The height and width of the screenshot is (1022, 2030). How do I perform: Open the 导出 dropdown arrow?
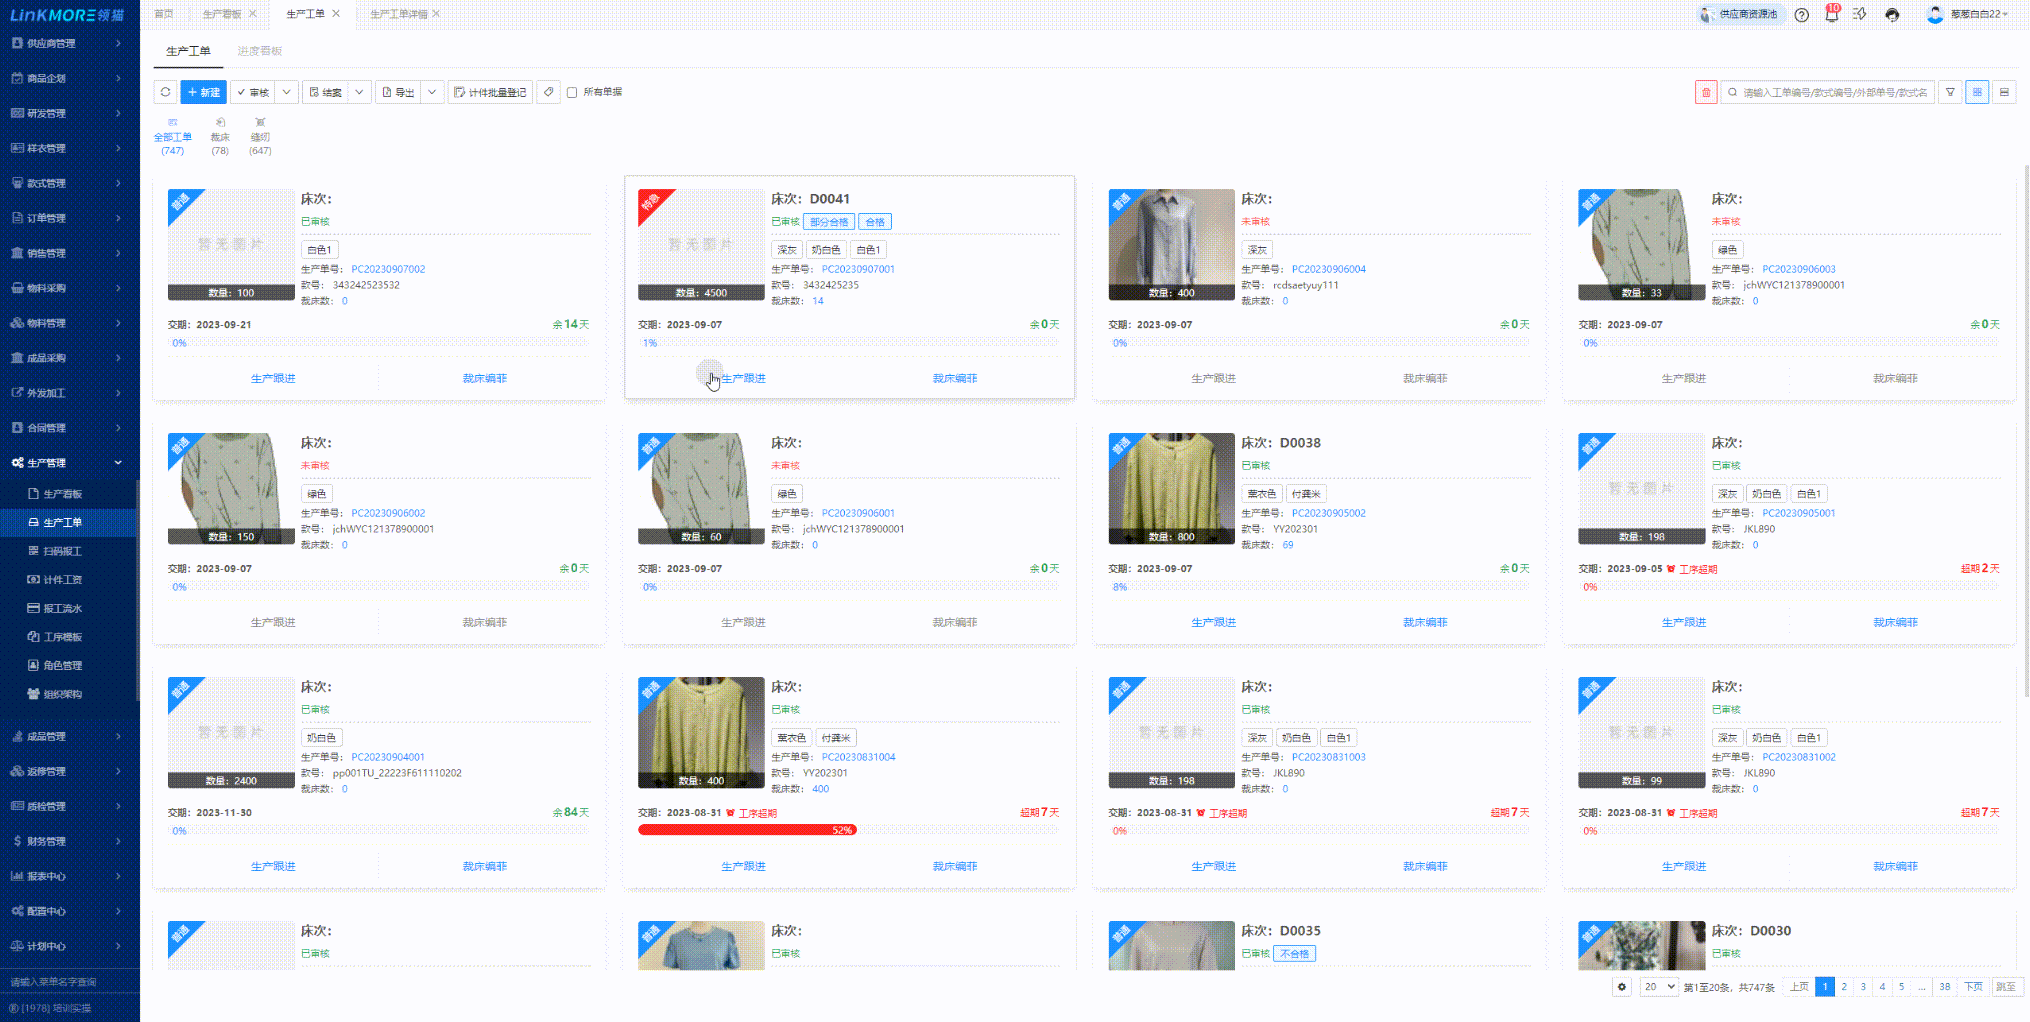coord(432,92)
